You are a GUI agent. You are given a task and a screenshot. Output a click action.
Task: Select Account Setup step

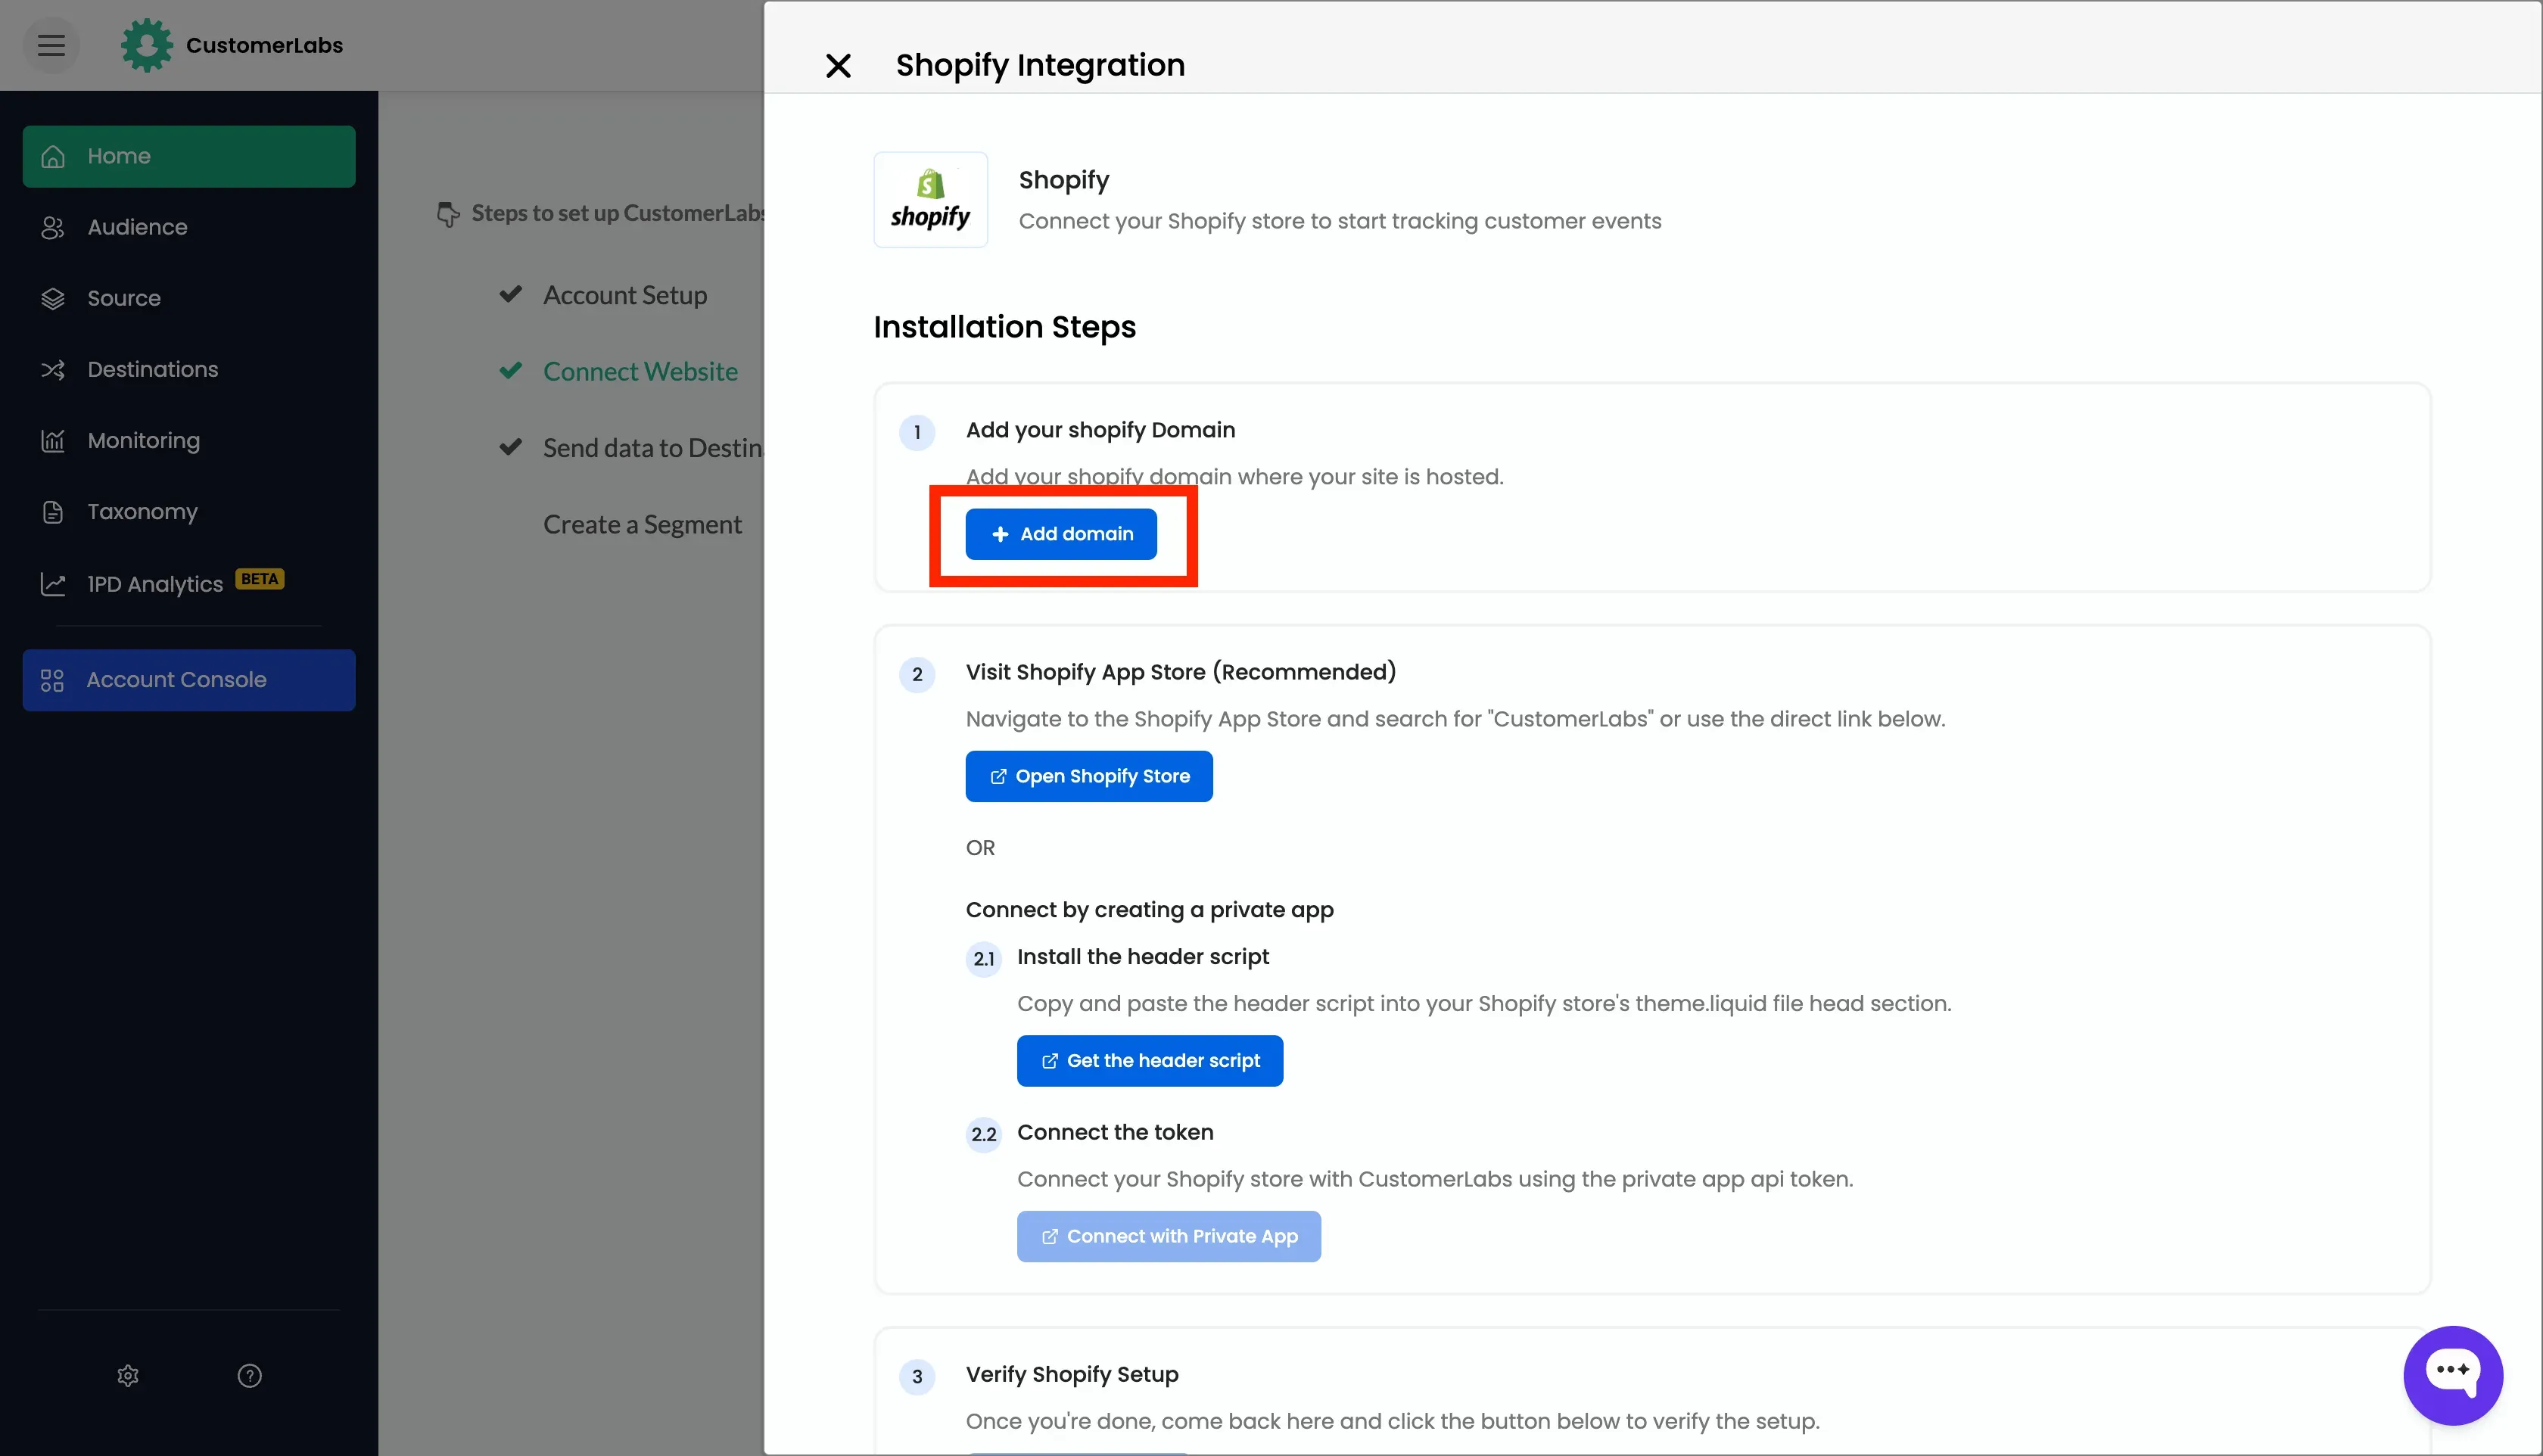(x=625, y=295)
